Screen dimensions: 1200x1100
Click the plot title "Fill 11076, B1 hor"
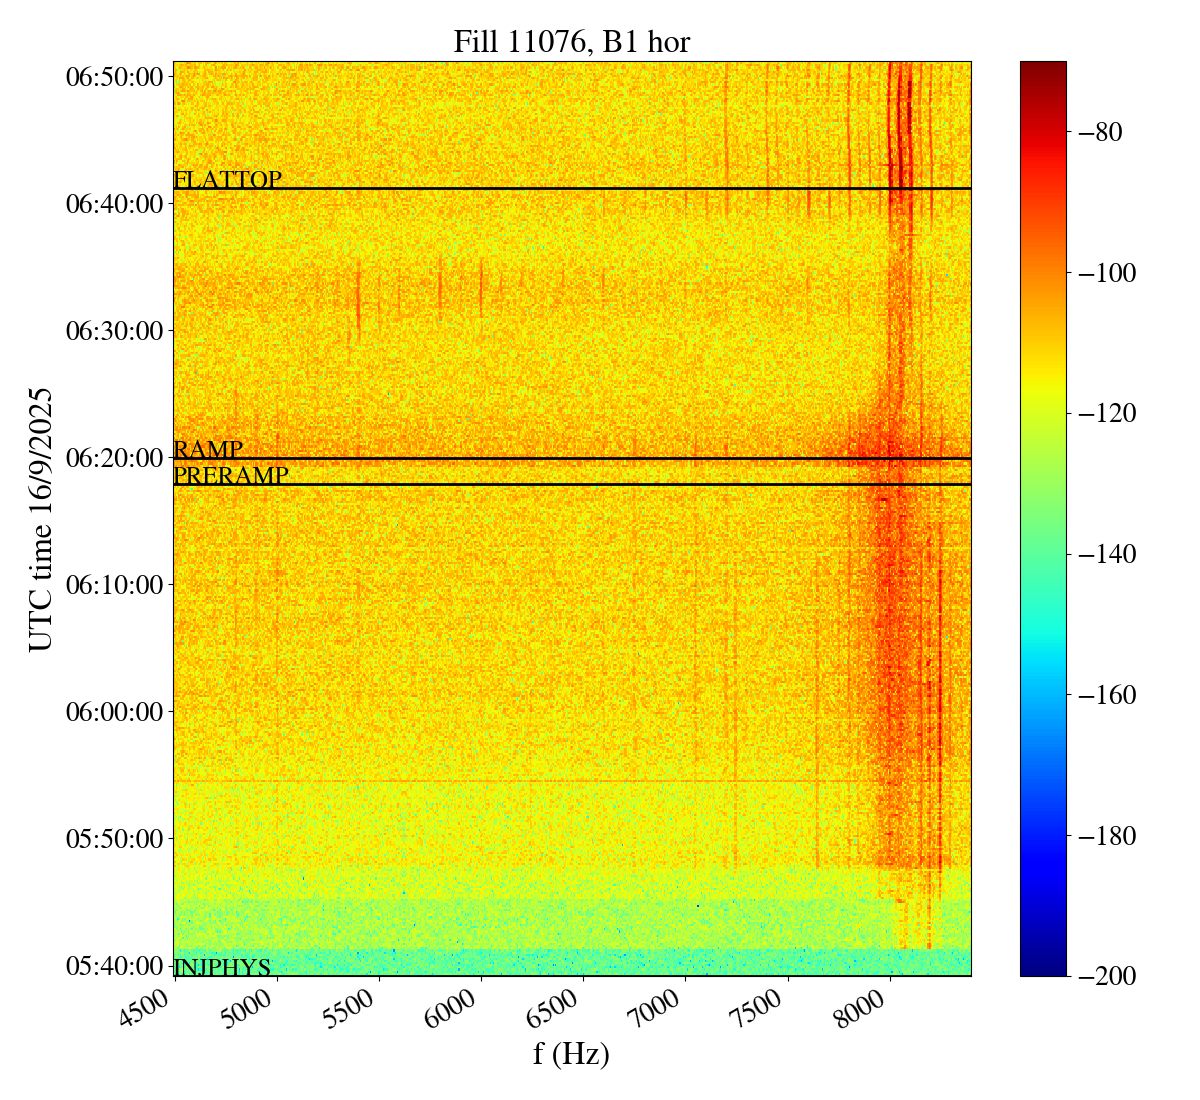[571, 41]
